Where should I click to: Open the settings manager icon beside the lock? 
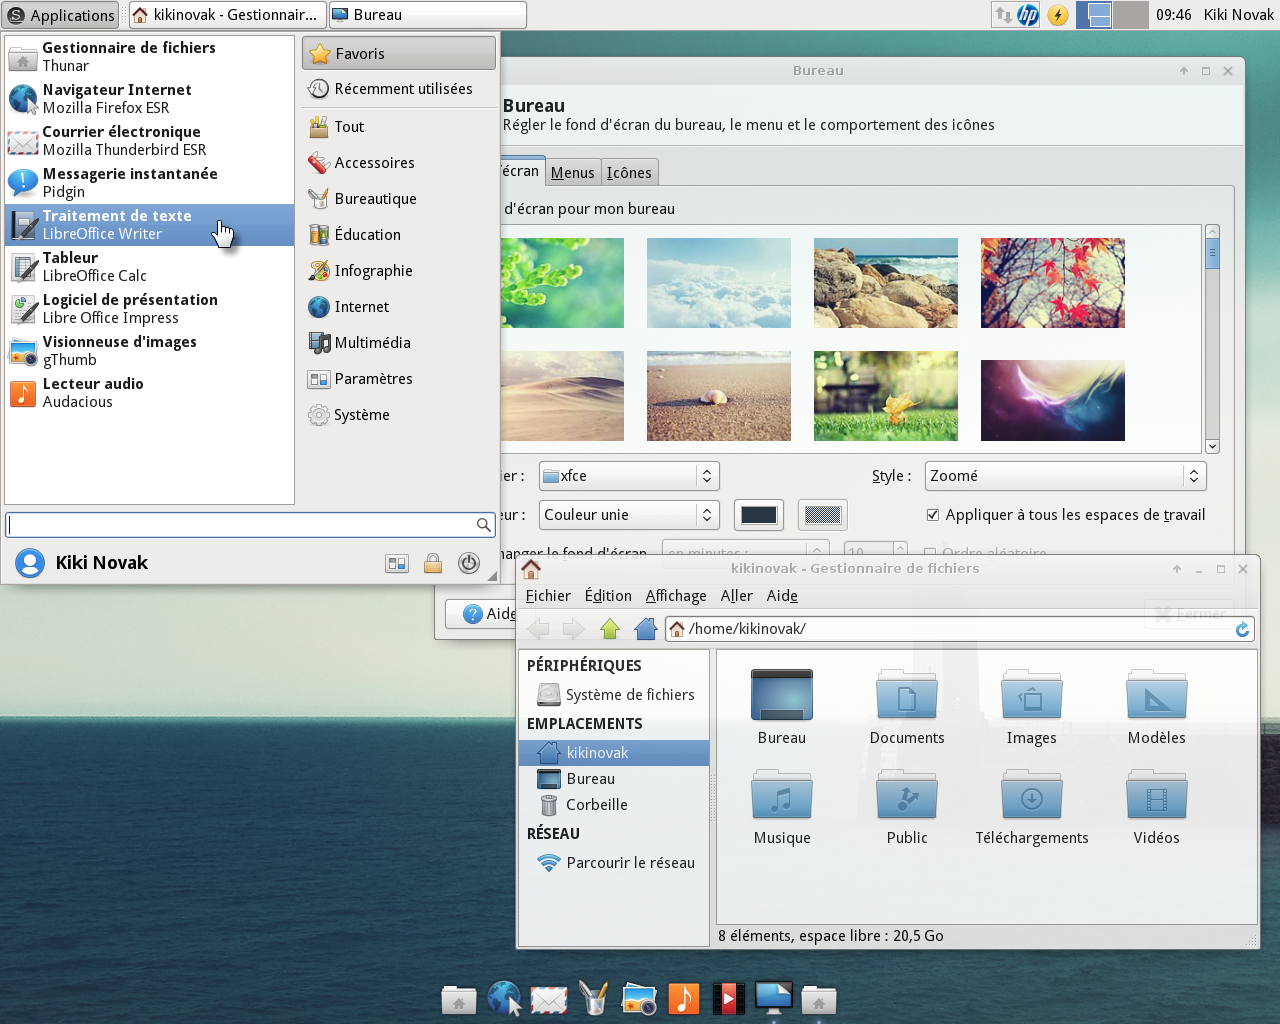tap(397, 563)
